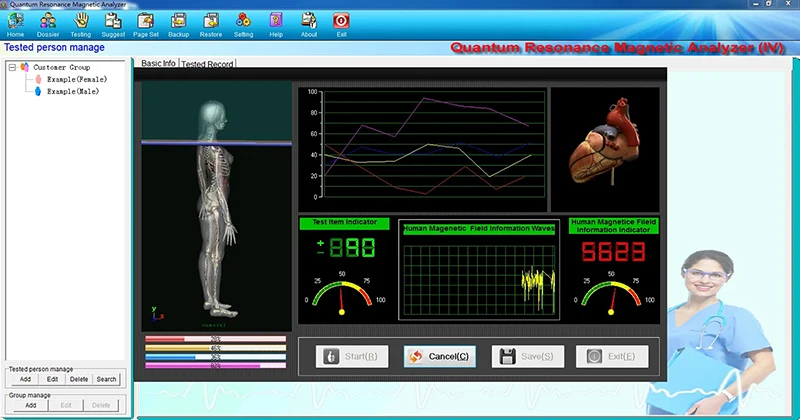This screenshot has height=420, width=800.
Task: Switch to the Basic Info tab
Action: [158, 63]
